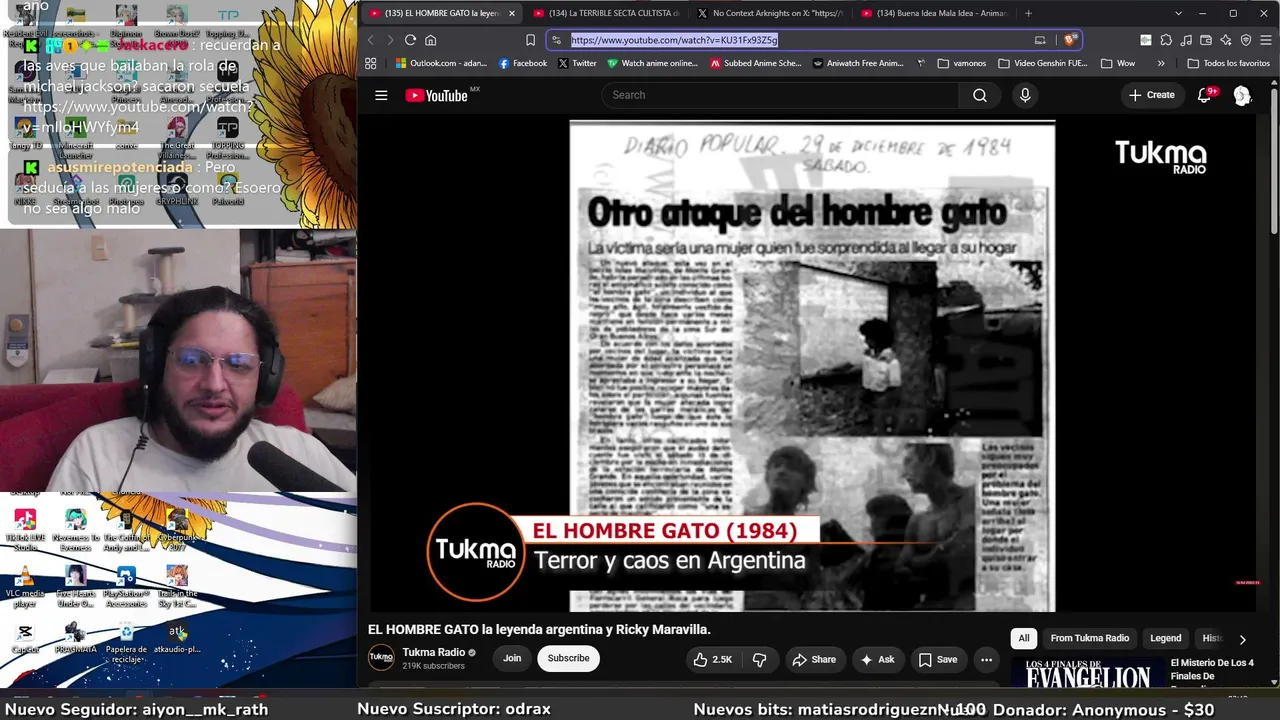The height and width of the screenshot is (720, 1280).
Task: Click the Ask button
Action: click(x=877, y=660)
